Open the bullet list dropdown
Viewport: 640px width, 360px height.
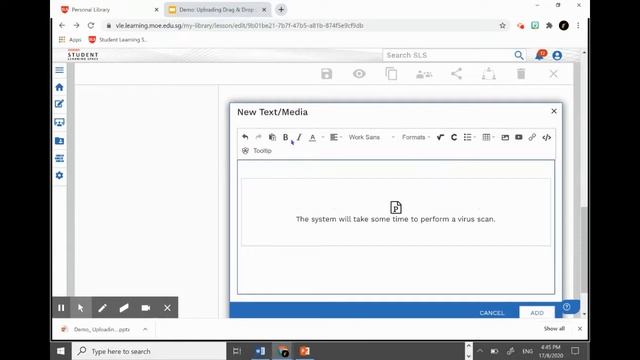(x=470, y=137)
